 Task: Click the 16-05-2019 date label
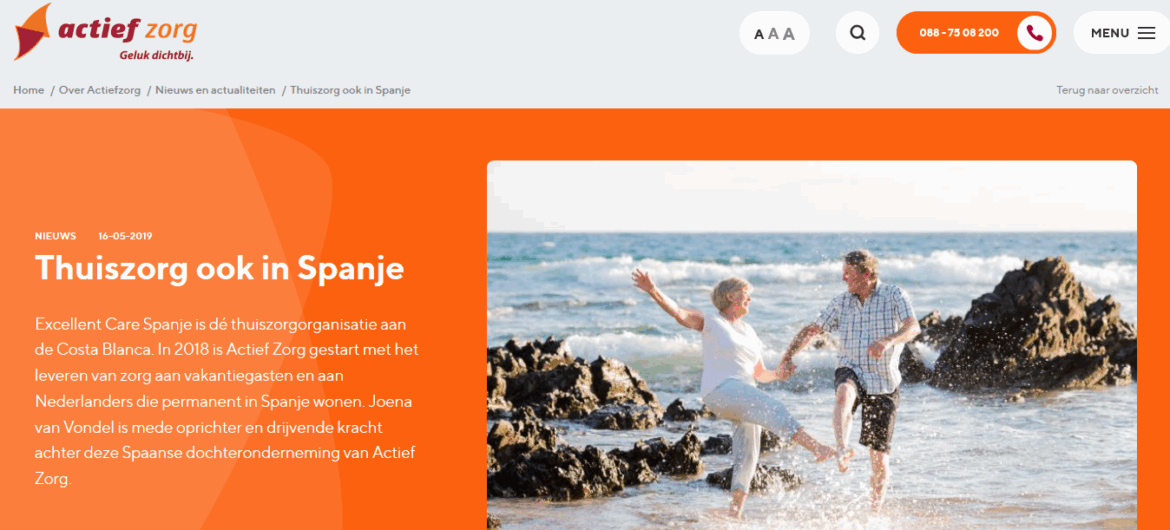pyautogui.click(x=125, y=236)
